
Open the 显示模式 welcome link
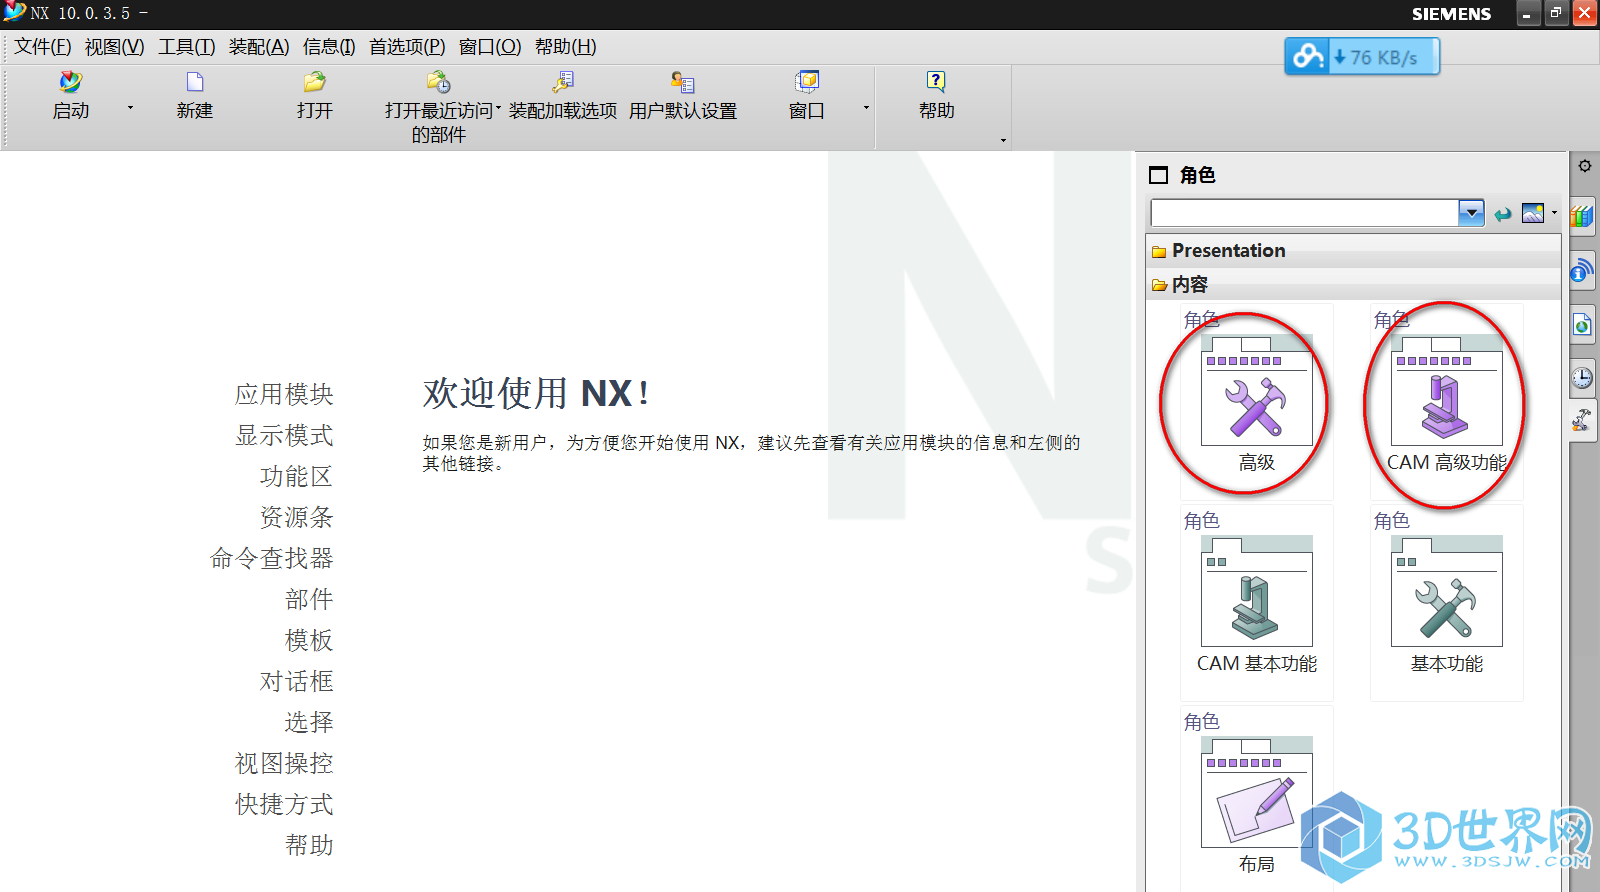[284, 435]
